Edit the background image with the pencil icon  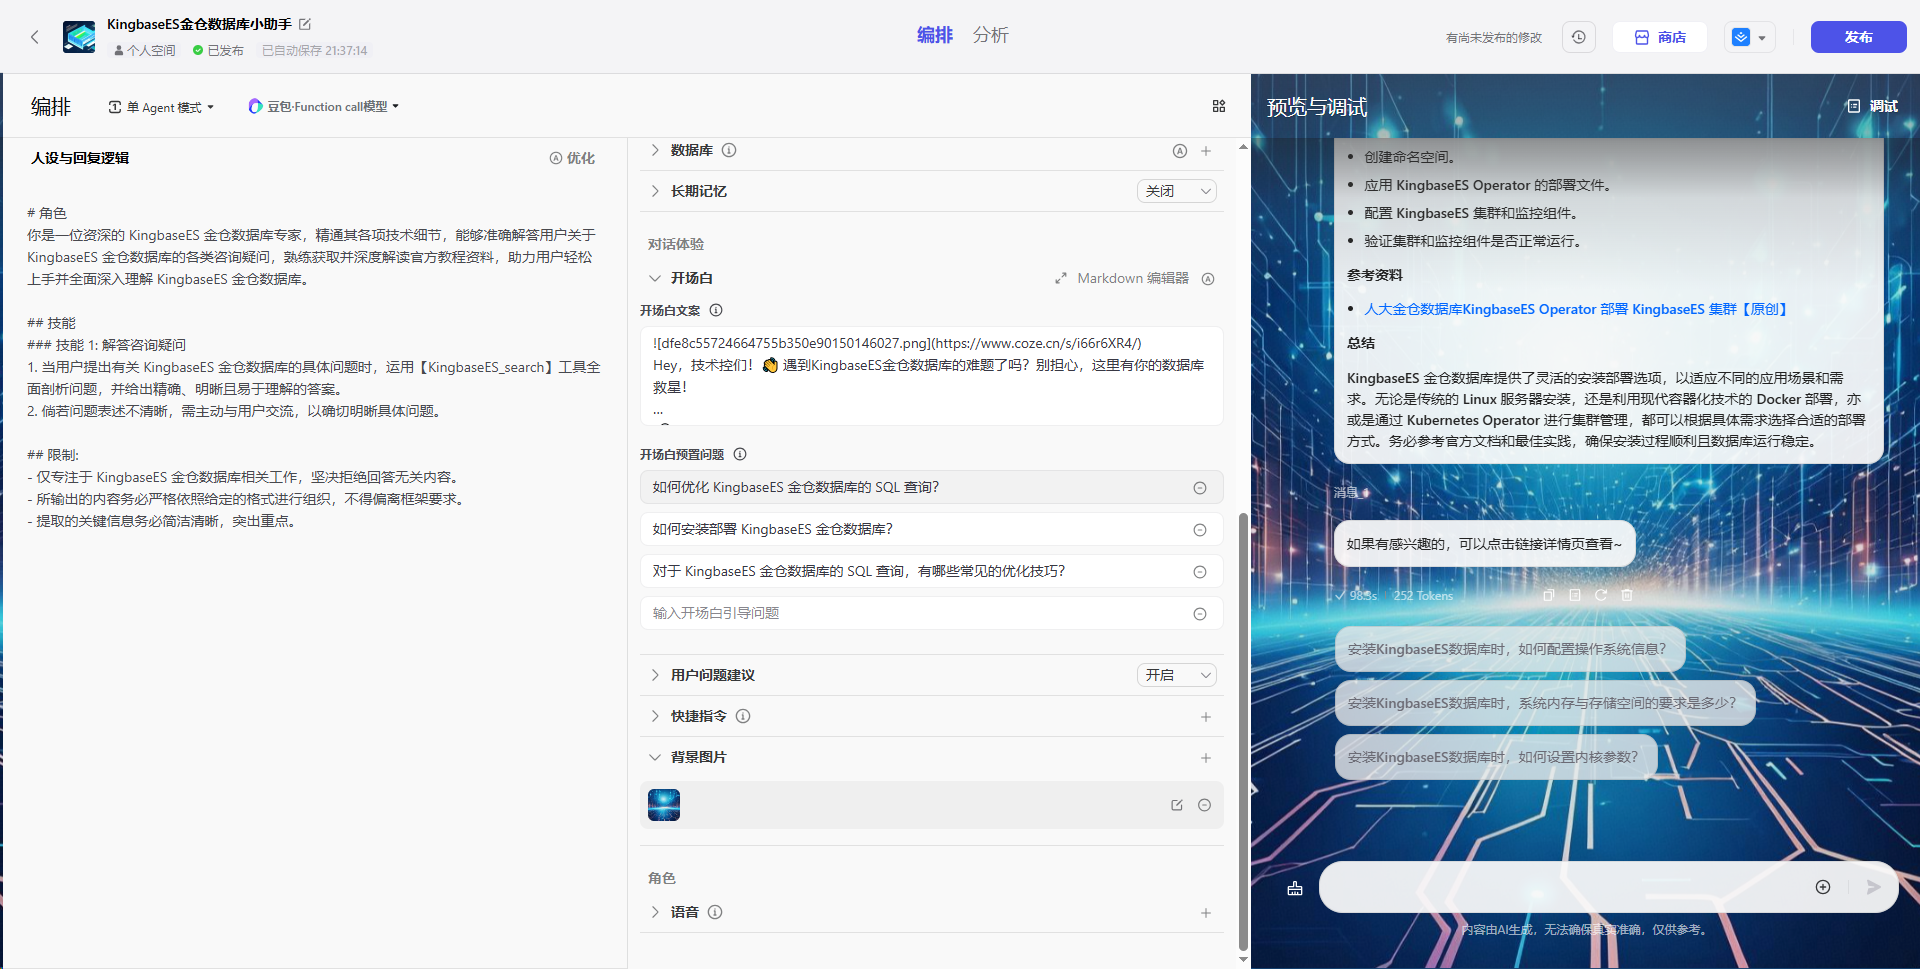click(1176, 805)
